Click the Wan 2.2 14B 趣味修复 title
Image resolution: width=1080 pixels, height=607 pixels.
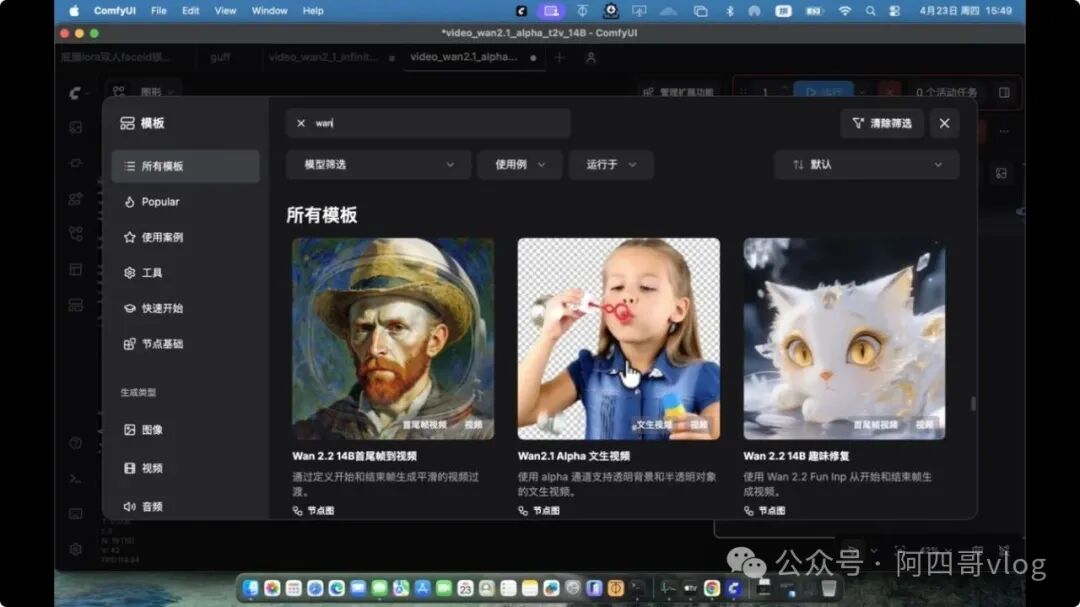(796, 456)
